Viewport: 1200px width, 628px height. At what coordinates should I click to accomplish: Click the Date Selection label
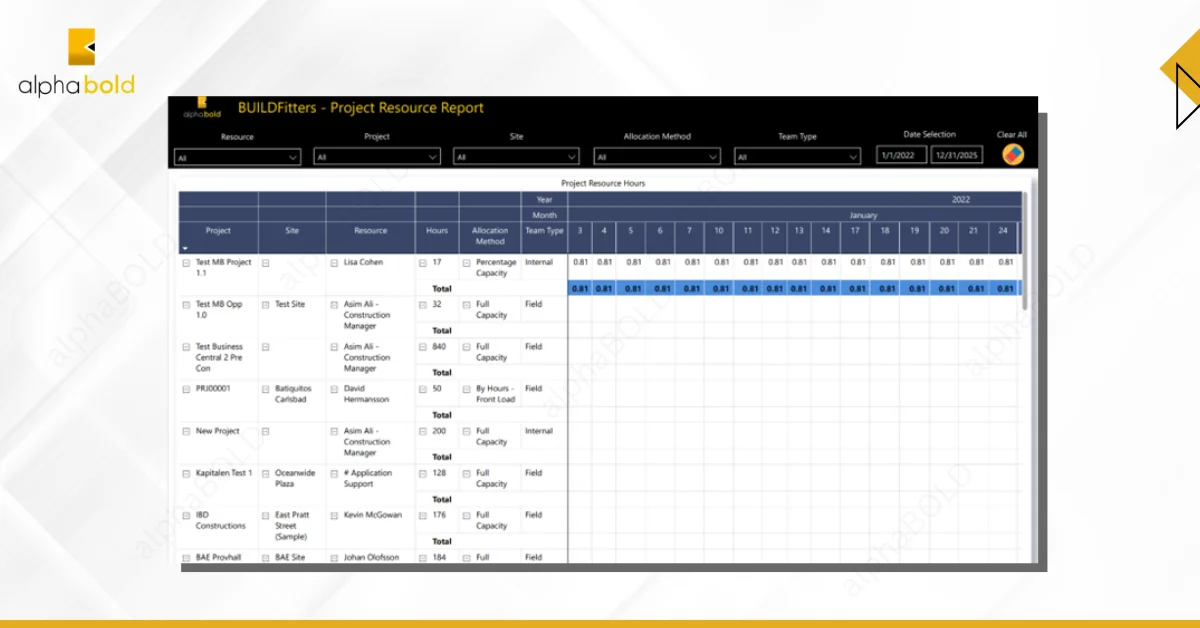click(x=930, y=134)
